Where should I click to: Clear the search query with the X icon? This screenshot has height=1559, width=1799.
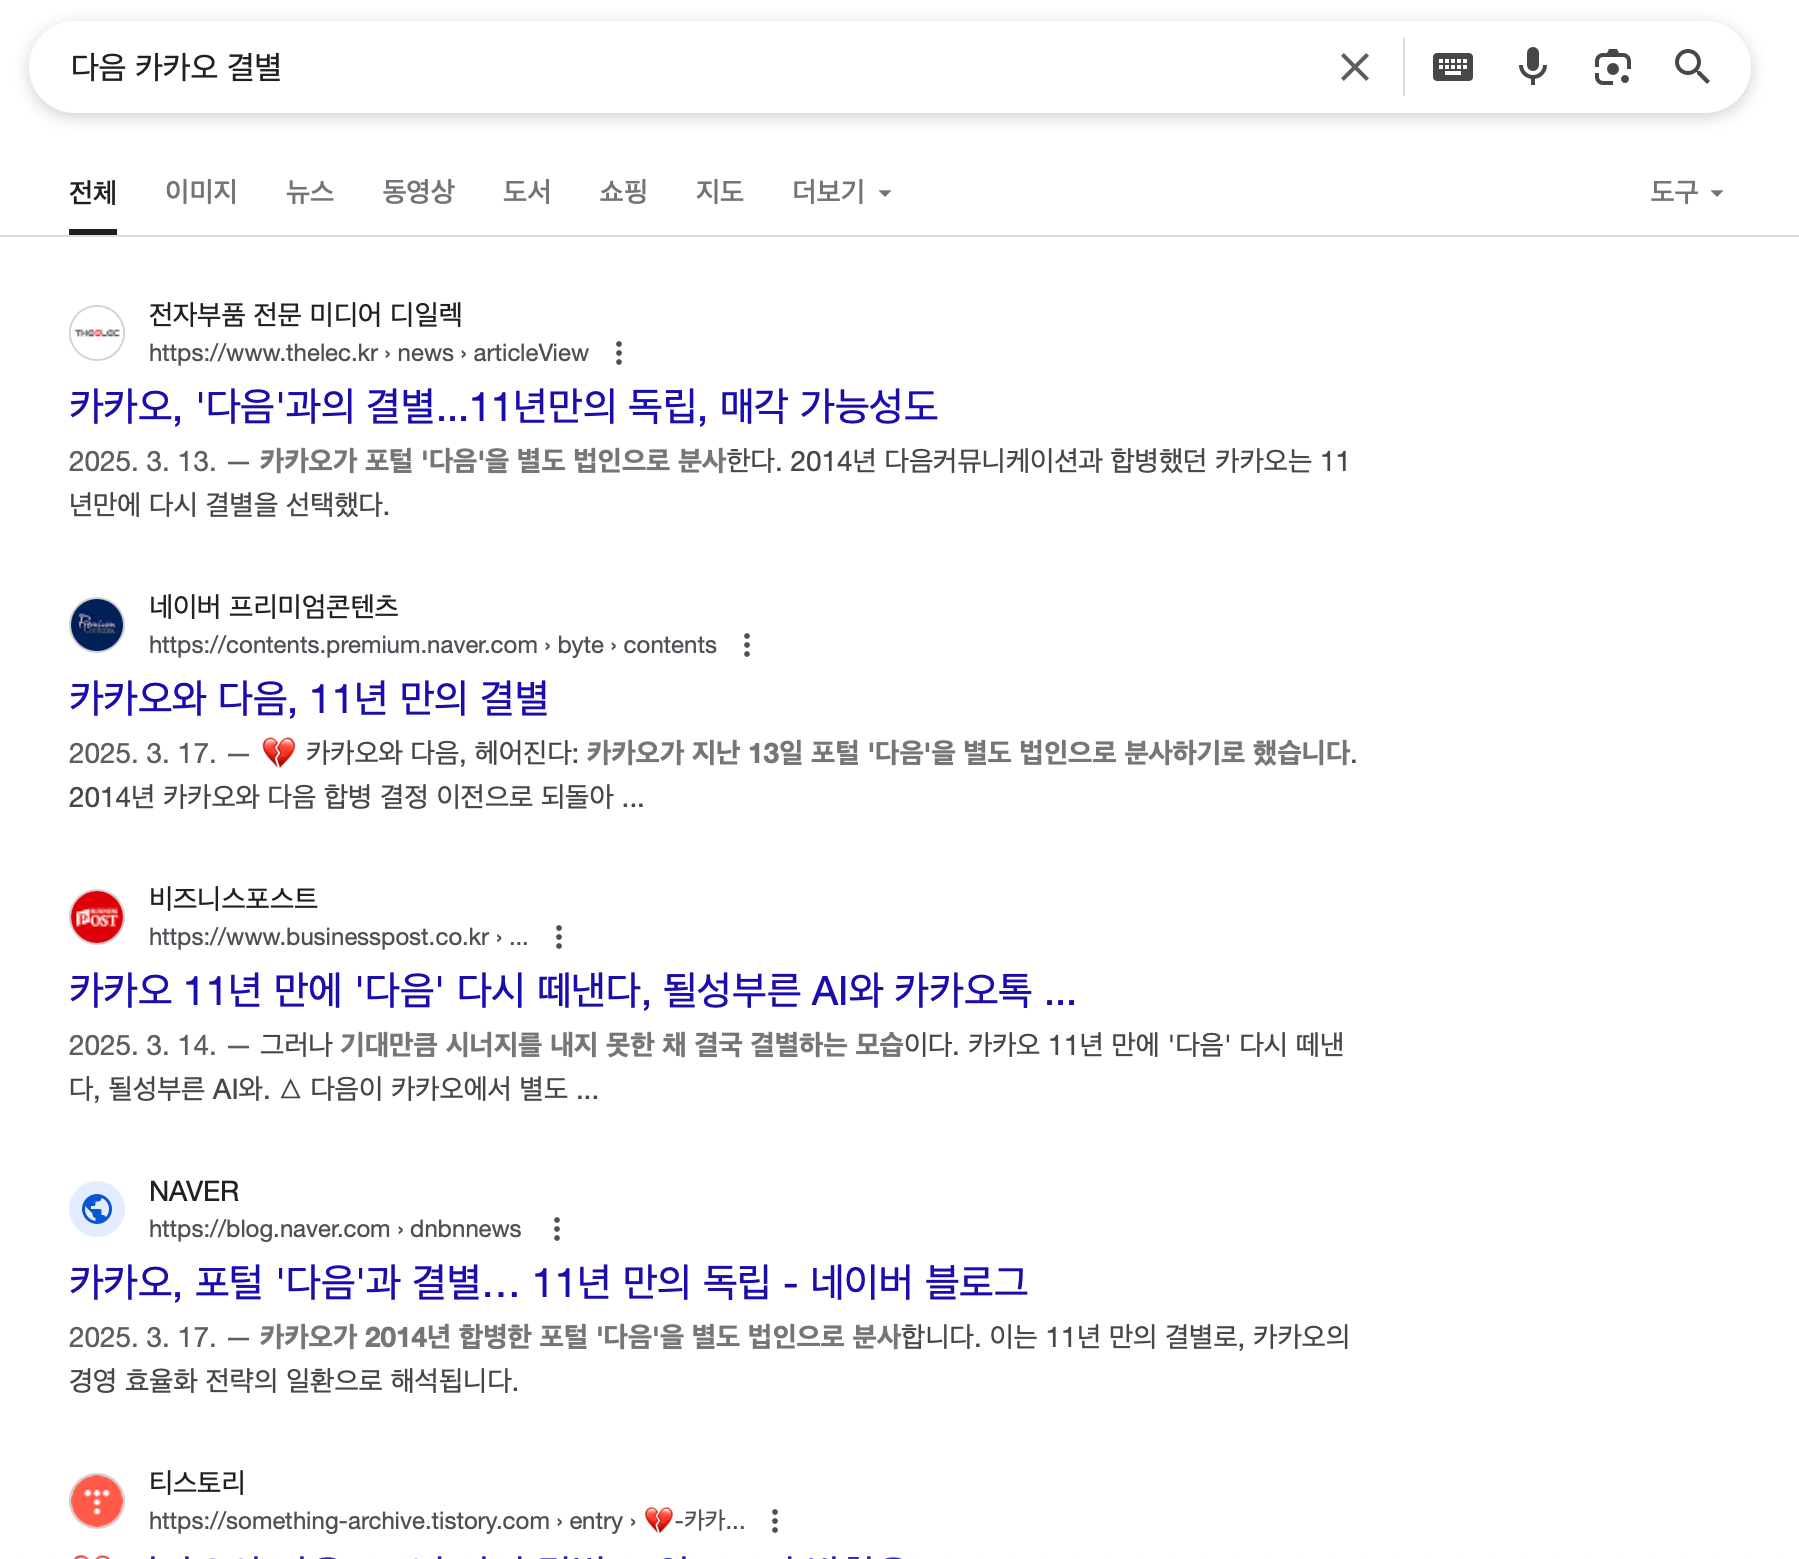1354,67
